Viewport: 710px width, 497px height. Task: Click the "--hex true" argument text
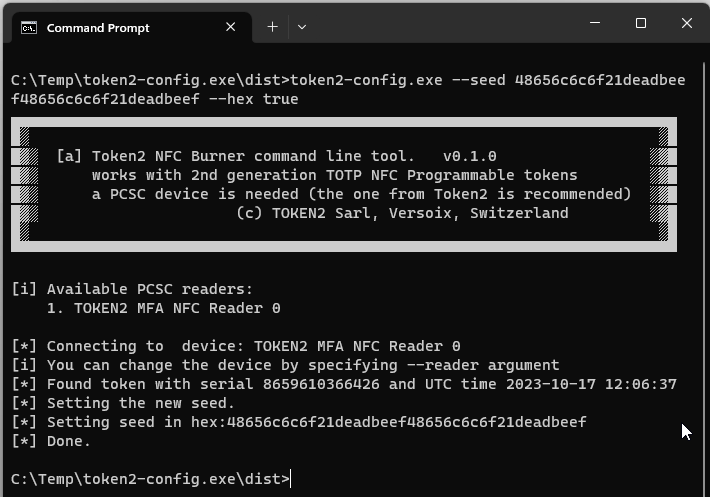254,99
